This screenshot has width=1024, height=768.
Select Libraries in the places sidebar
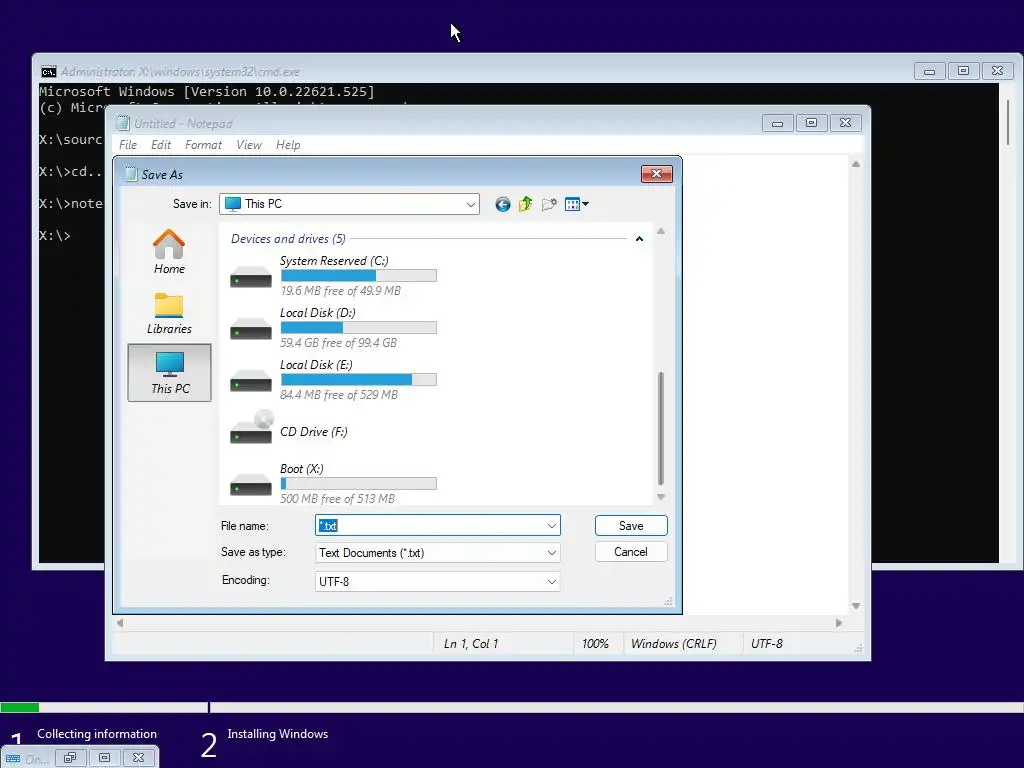(169, 313)
